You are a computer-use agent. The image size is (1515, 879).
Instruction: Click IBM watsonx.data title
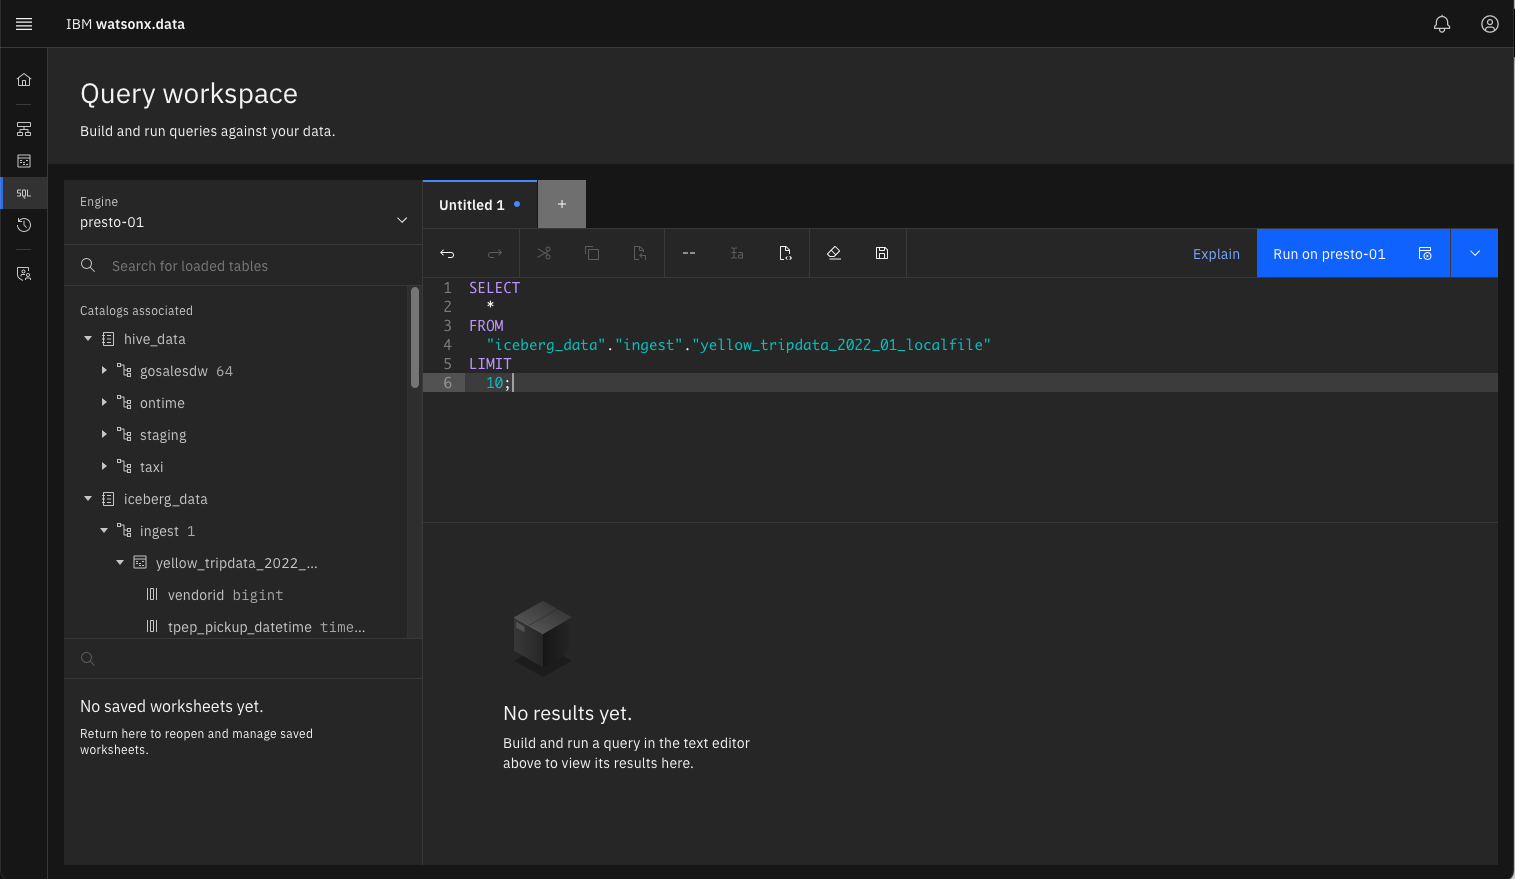tap(125, 24)
